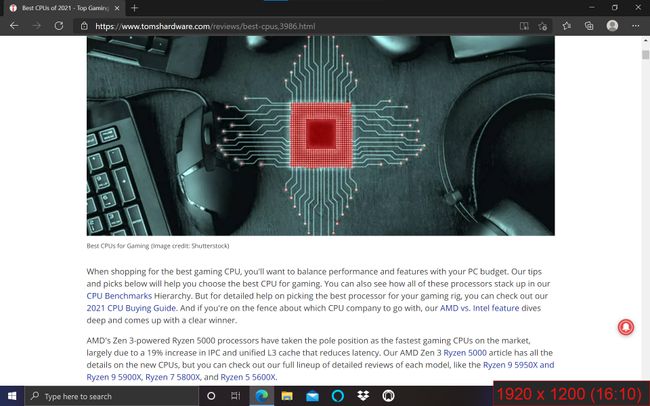Open the browser profile avatar
Image resolution: width=650 pixels, height=406 pixels.
click(612, 26)
